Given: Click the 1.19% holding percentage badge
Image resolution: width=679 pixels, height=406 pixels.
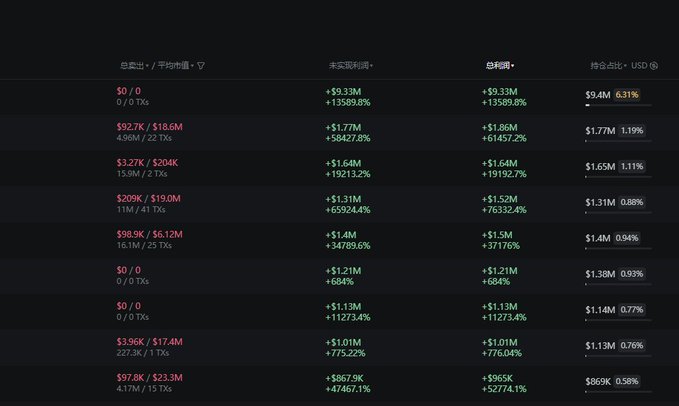Looking at the screenshot, I should click(631, 130).
